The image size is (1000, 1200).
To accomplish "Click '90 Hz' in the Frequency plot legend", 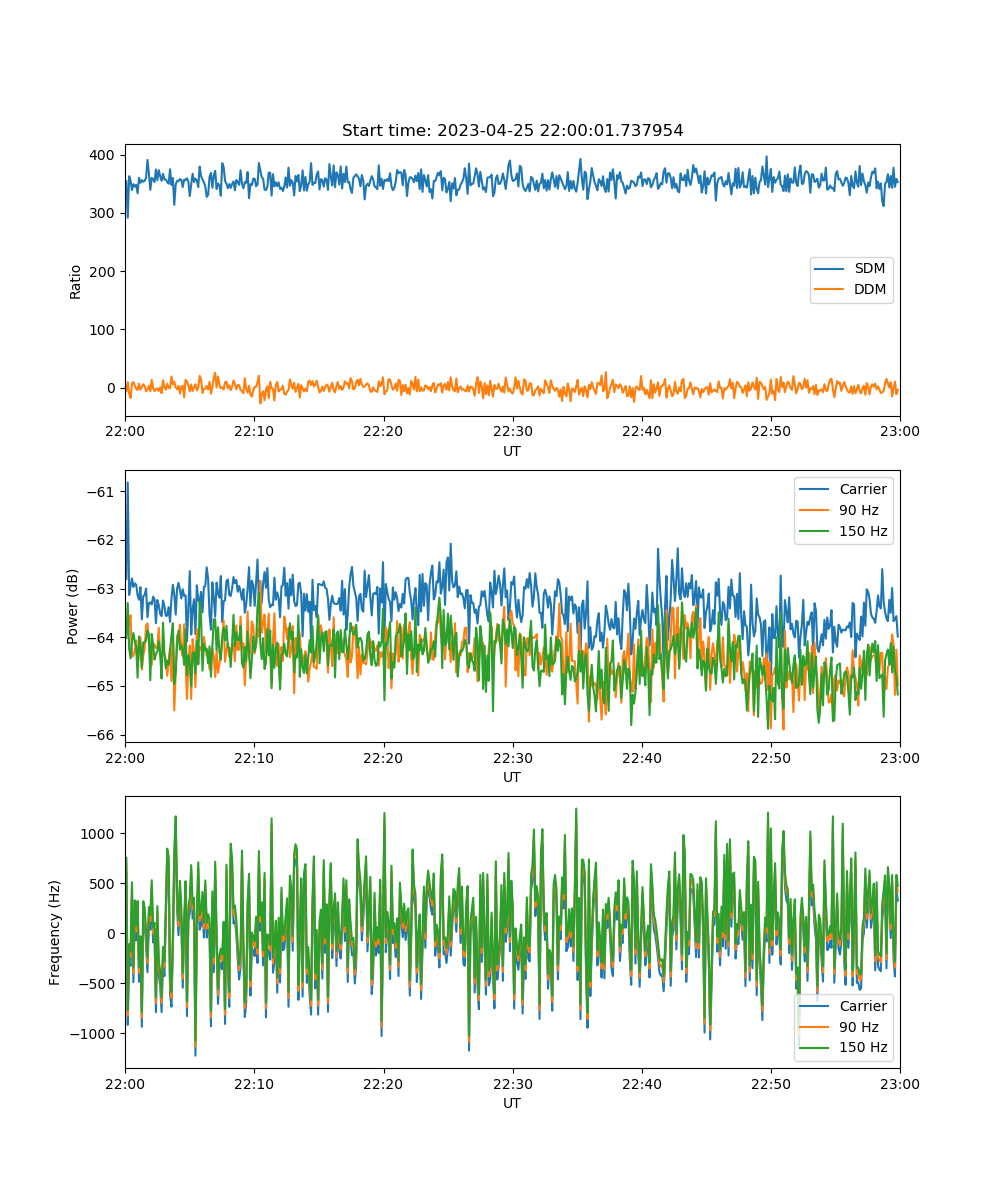I will (x=858, y=1027).
